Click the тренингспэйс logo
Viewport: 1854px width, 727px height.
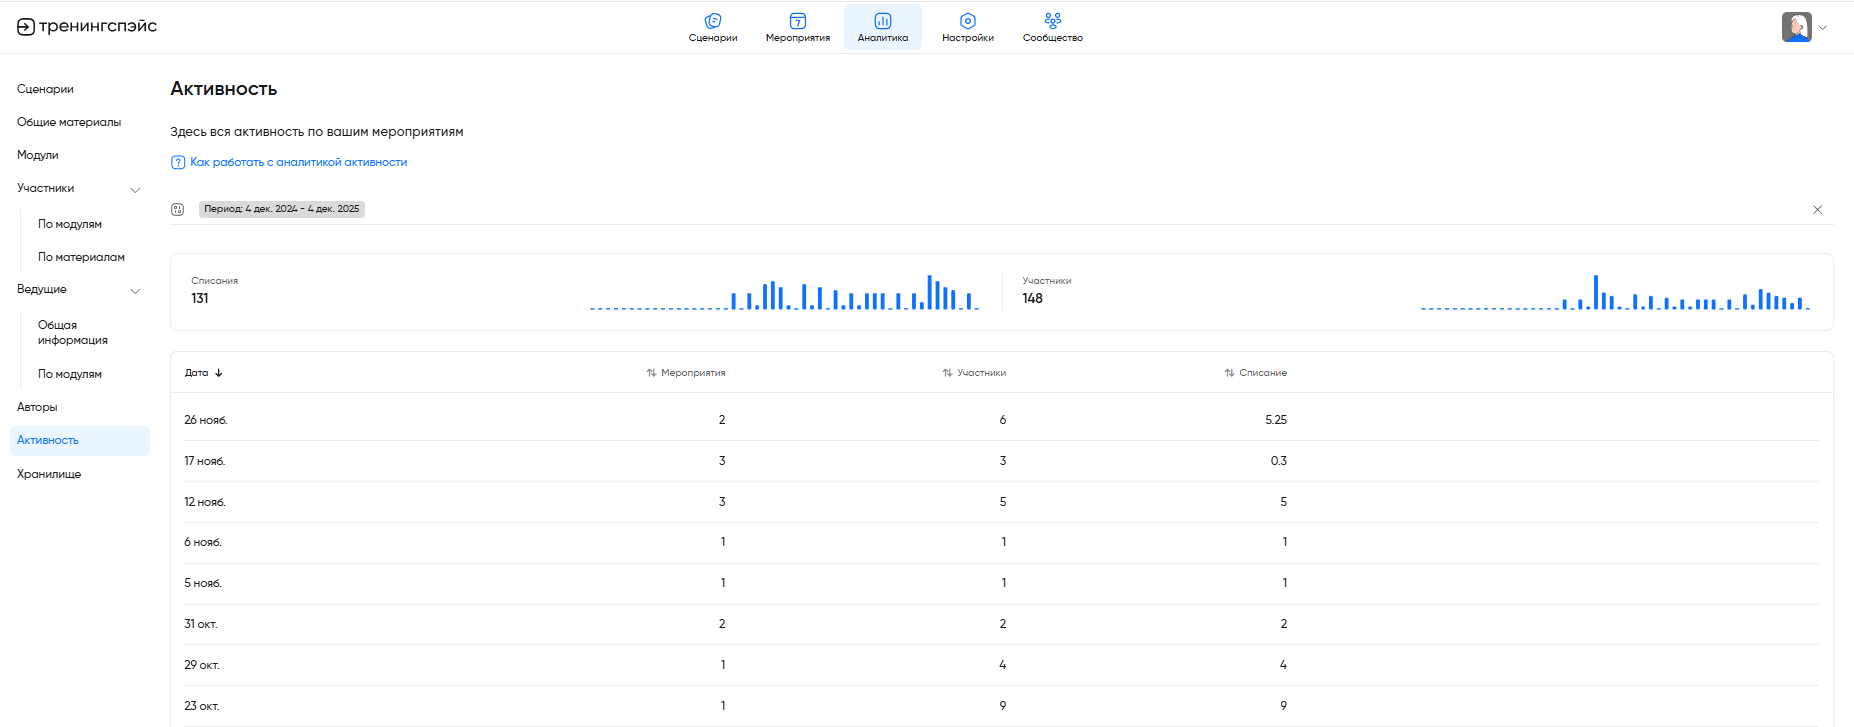pos(87,27)
